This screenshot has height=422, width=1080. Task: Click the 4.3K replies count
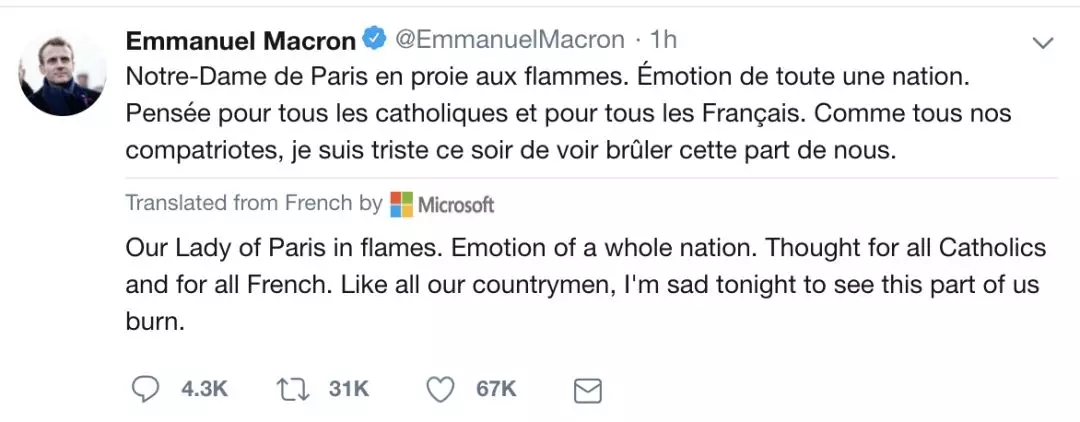coord(204,389)
